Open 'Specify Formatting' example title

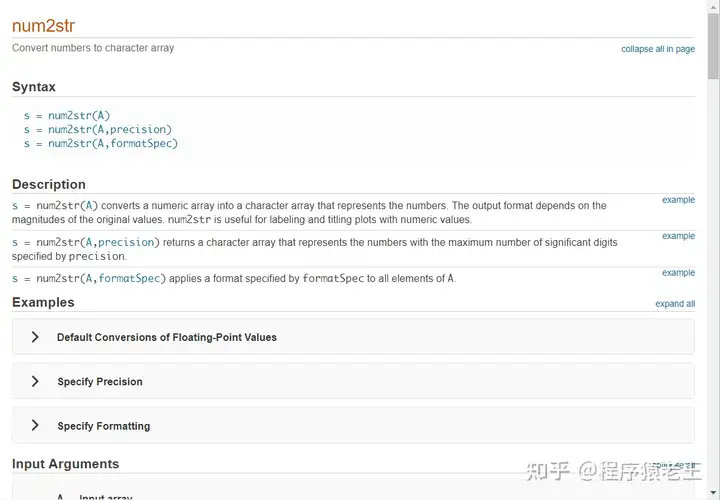(x=103, y=426)
